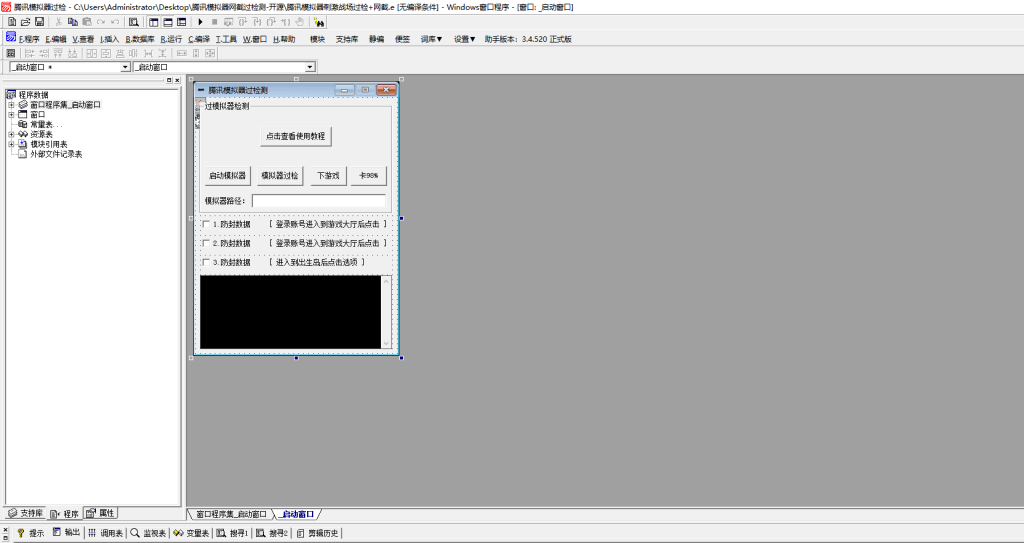Open the B.数据库 menu
Screen dimensions: 1024x543
pos(140,39)
